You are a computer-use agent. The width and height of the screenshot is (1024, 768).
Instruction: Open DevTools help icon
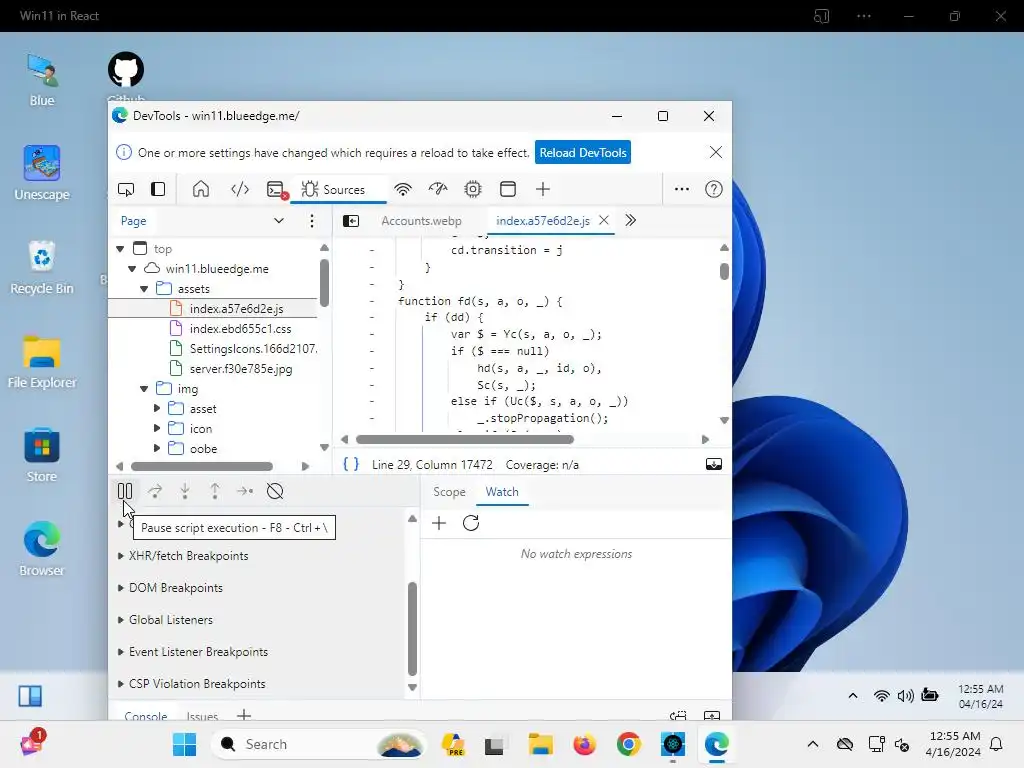(x=714, y=189)
